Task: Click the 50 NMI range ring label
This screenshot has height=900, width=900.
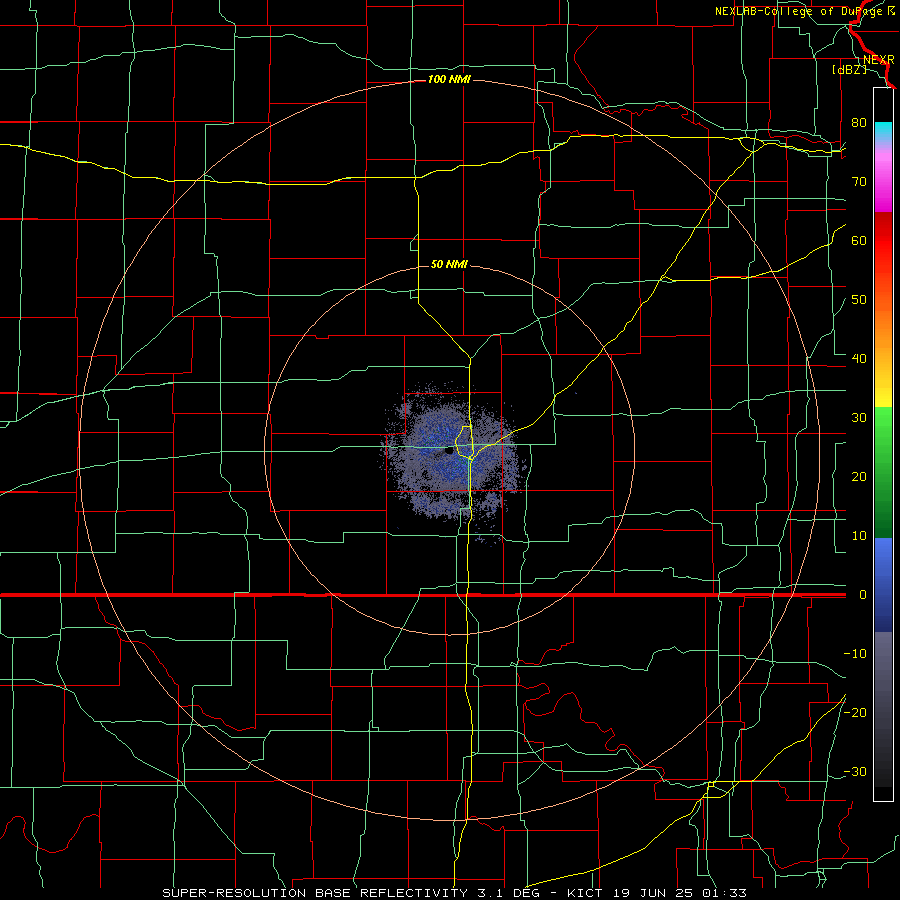Action: pyautogui.click(x=449, y=264)
